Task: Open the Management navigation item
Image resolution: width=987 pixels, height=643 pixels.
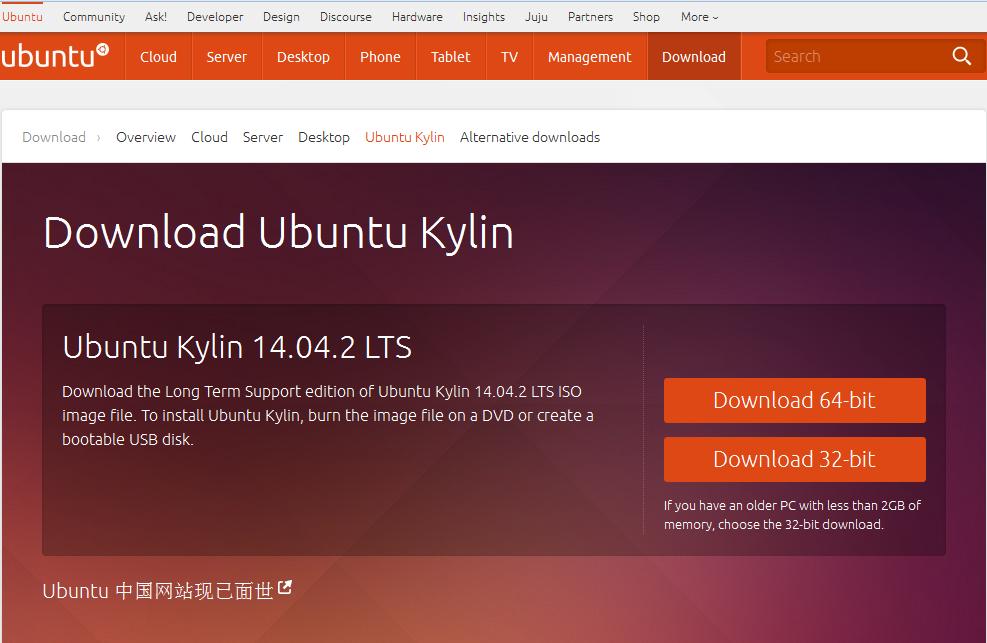Action: coord(589,57)
